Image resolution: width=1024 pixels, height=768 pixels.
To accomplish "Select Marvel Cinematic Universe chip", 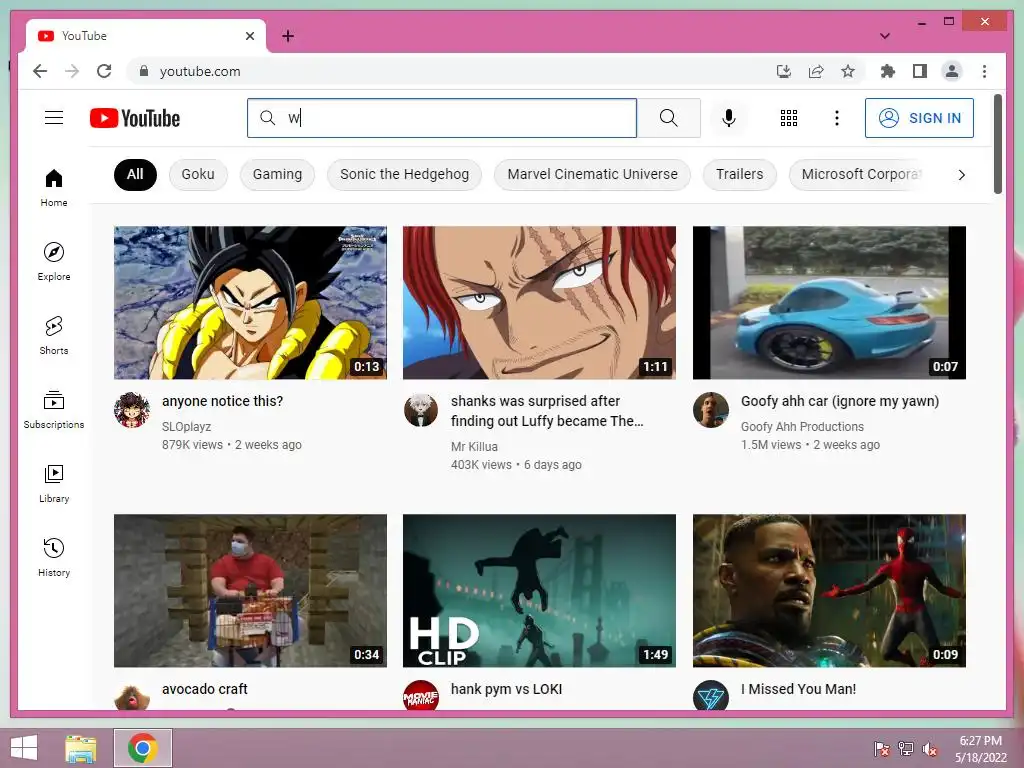I will 592,174.
